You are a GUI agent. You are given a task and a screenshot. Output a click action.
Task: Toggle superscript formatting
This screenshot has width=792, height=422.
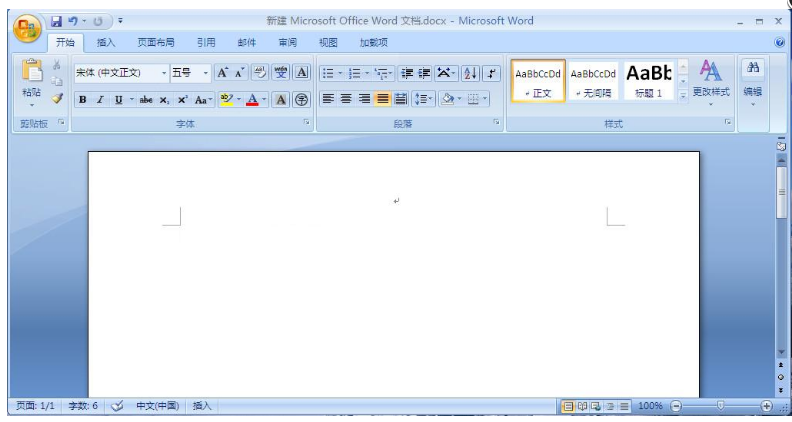click(182, 100)
